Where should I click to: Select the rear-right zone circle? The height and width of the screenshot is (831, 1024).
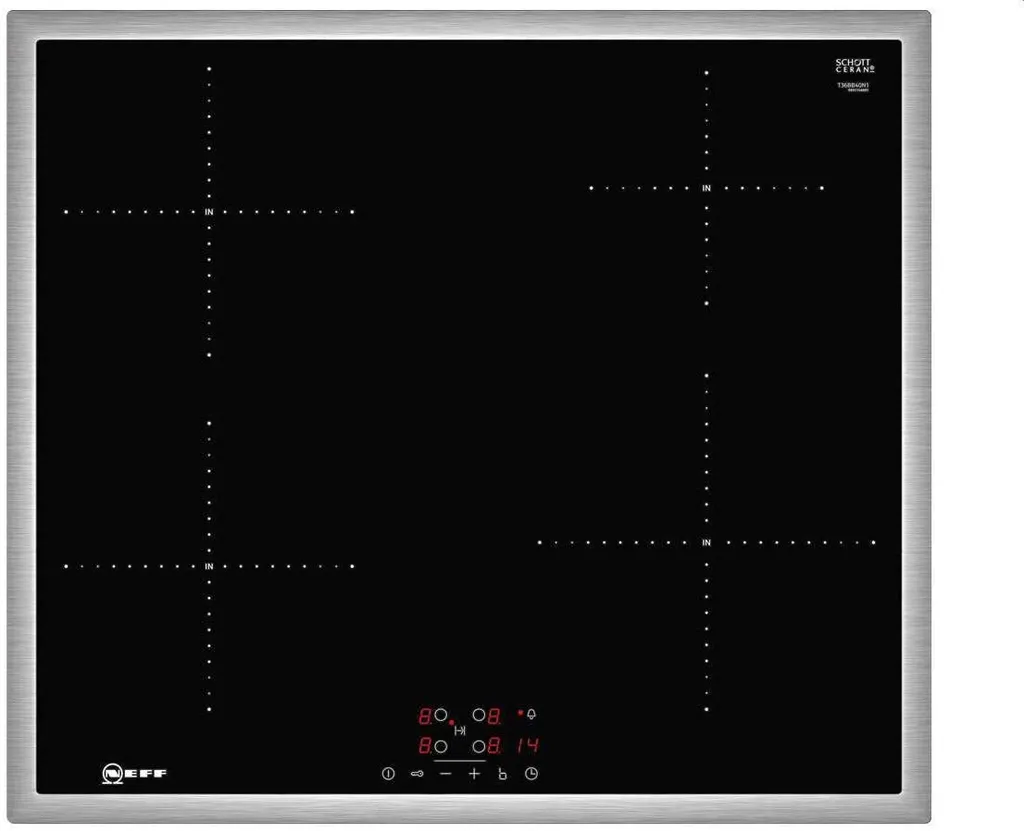point(479,716)
